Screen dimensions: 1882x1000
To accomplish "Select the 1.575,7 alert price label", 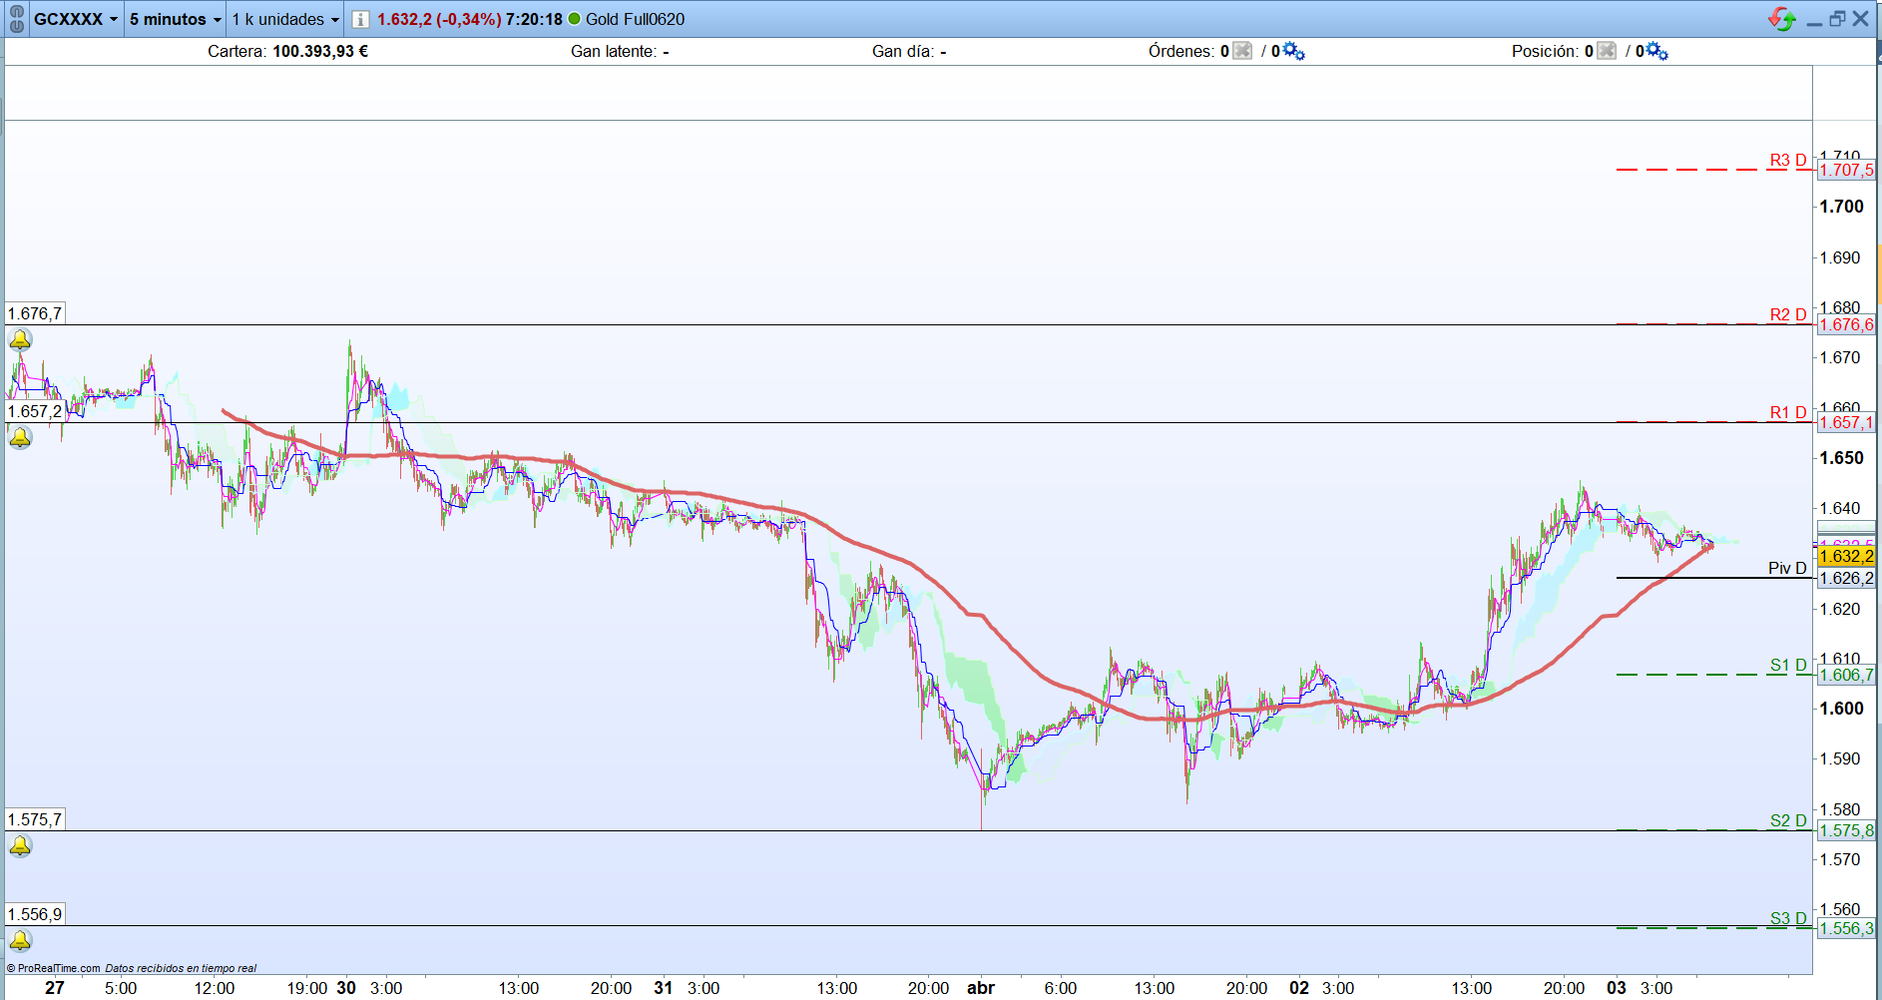I will coord(35,819).
